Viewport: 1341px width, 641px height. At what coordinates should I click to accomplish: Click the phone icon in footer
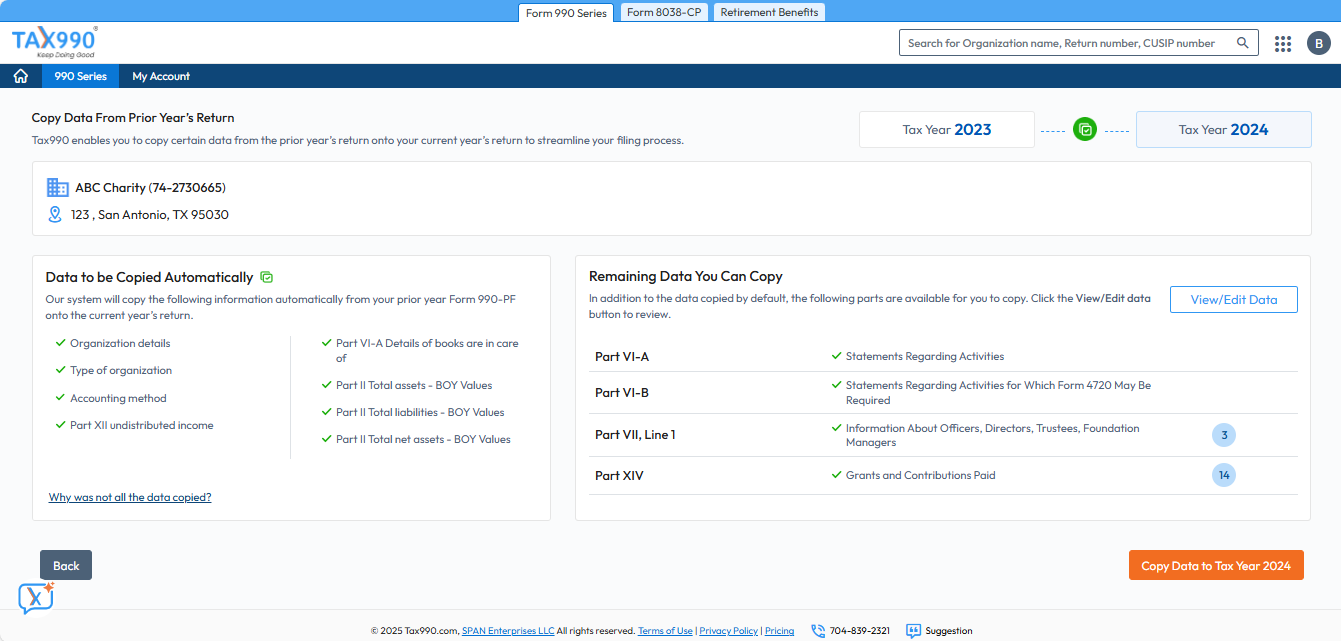pyautogui.click(x=818, y=631)
